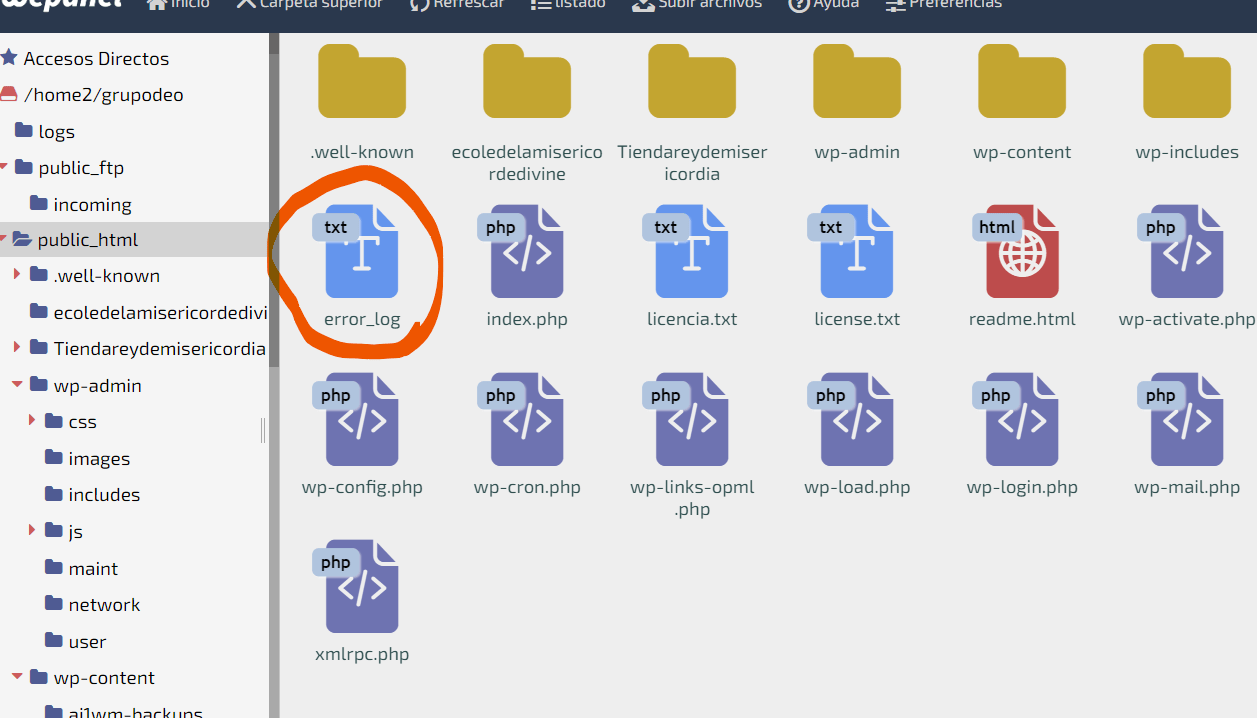The width and height of the screenshot is (1257, 718).
Task: Select network folder in tree
Action: pos(93,604)
